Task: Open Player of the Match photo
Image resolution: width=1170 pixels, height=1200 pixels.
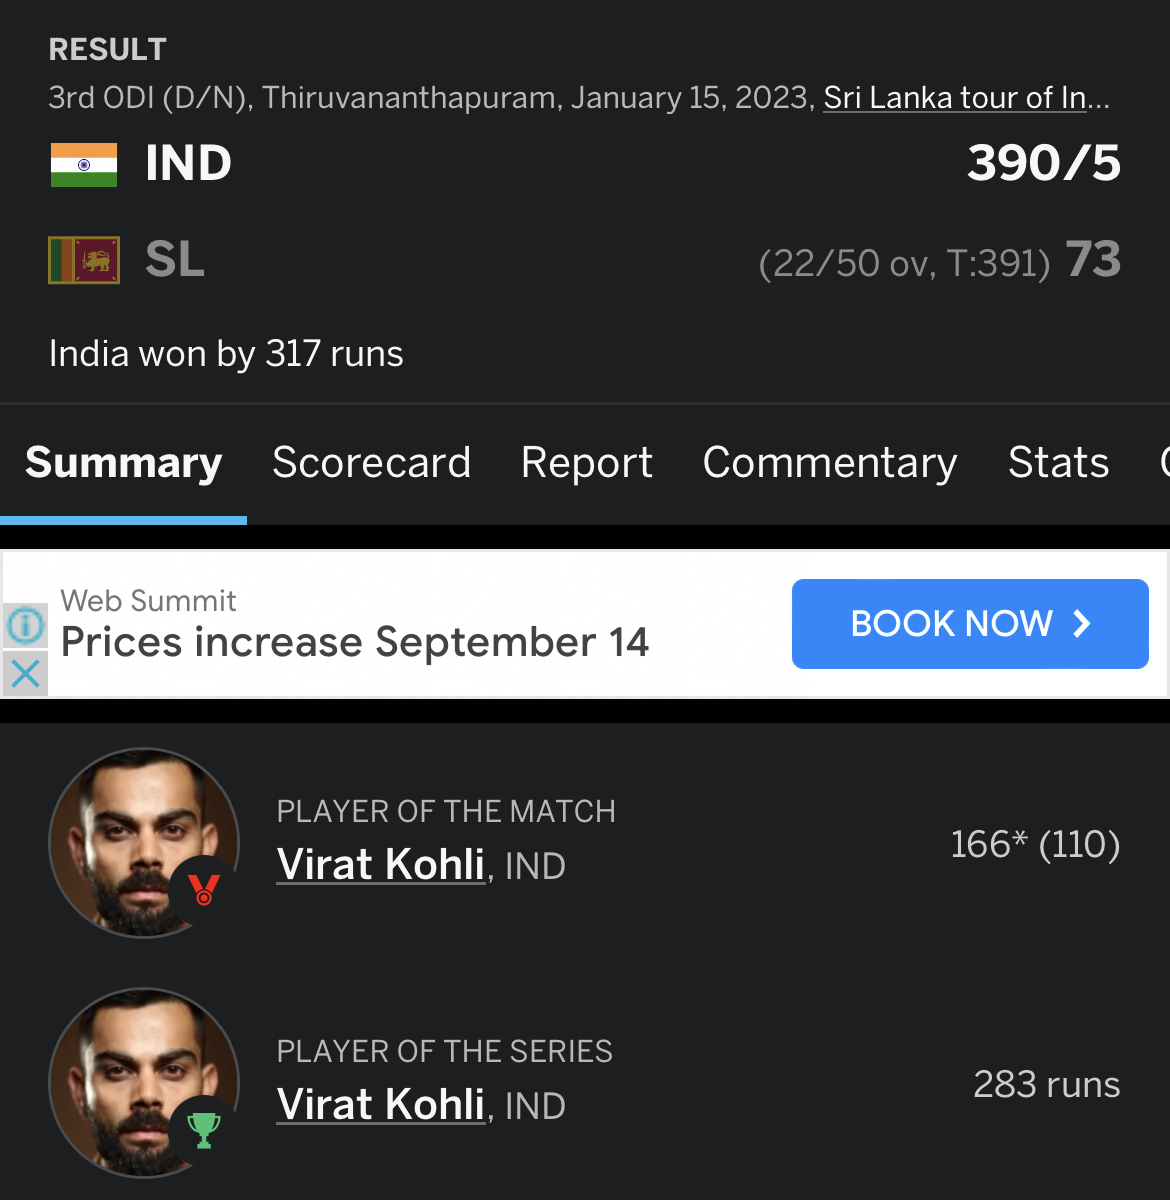Action: pyautogui.click(x=144, y=843)
